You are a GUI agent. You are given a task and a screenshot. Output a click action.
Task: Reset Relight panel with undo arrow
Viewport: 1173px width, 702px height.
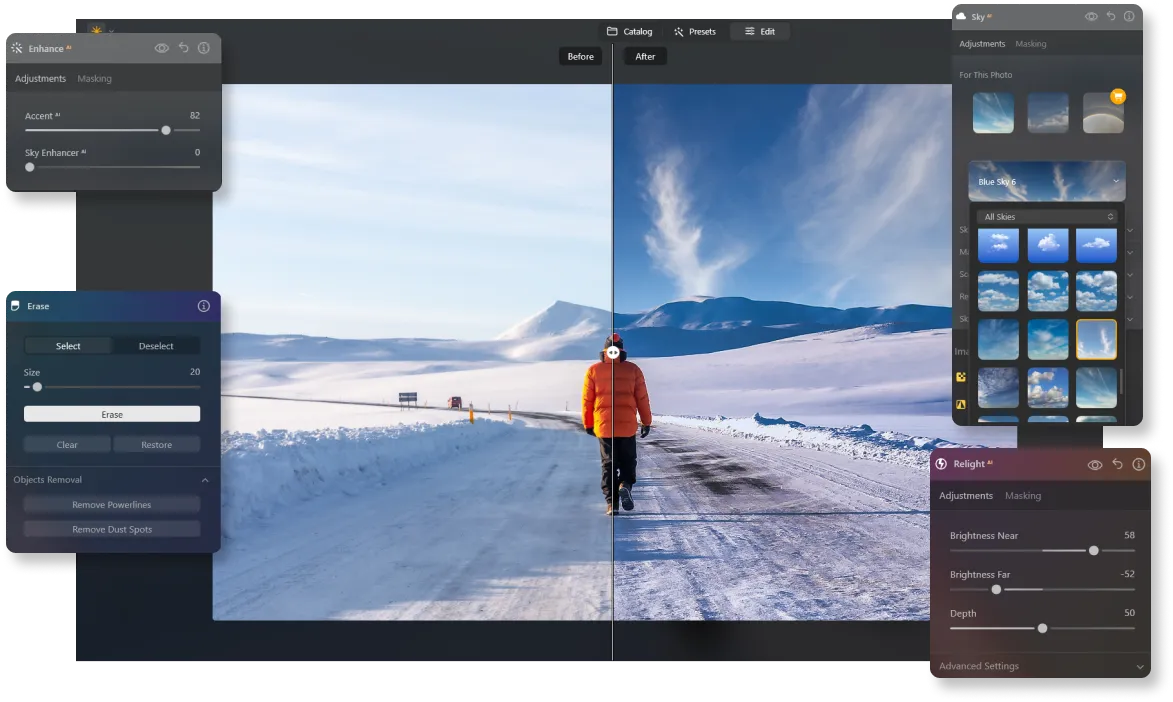pos(1117,464)
